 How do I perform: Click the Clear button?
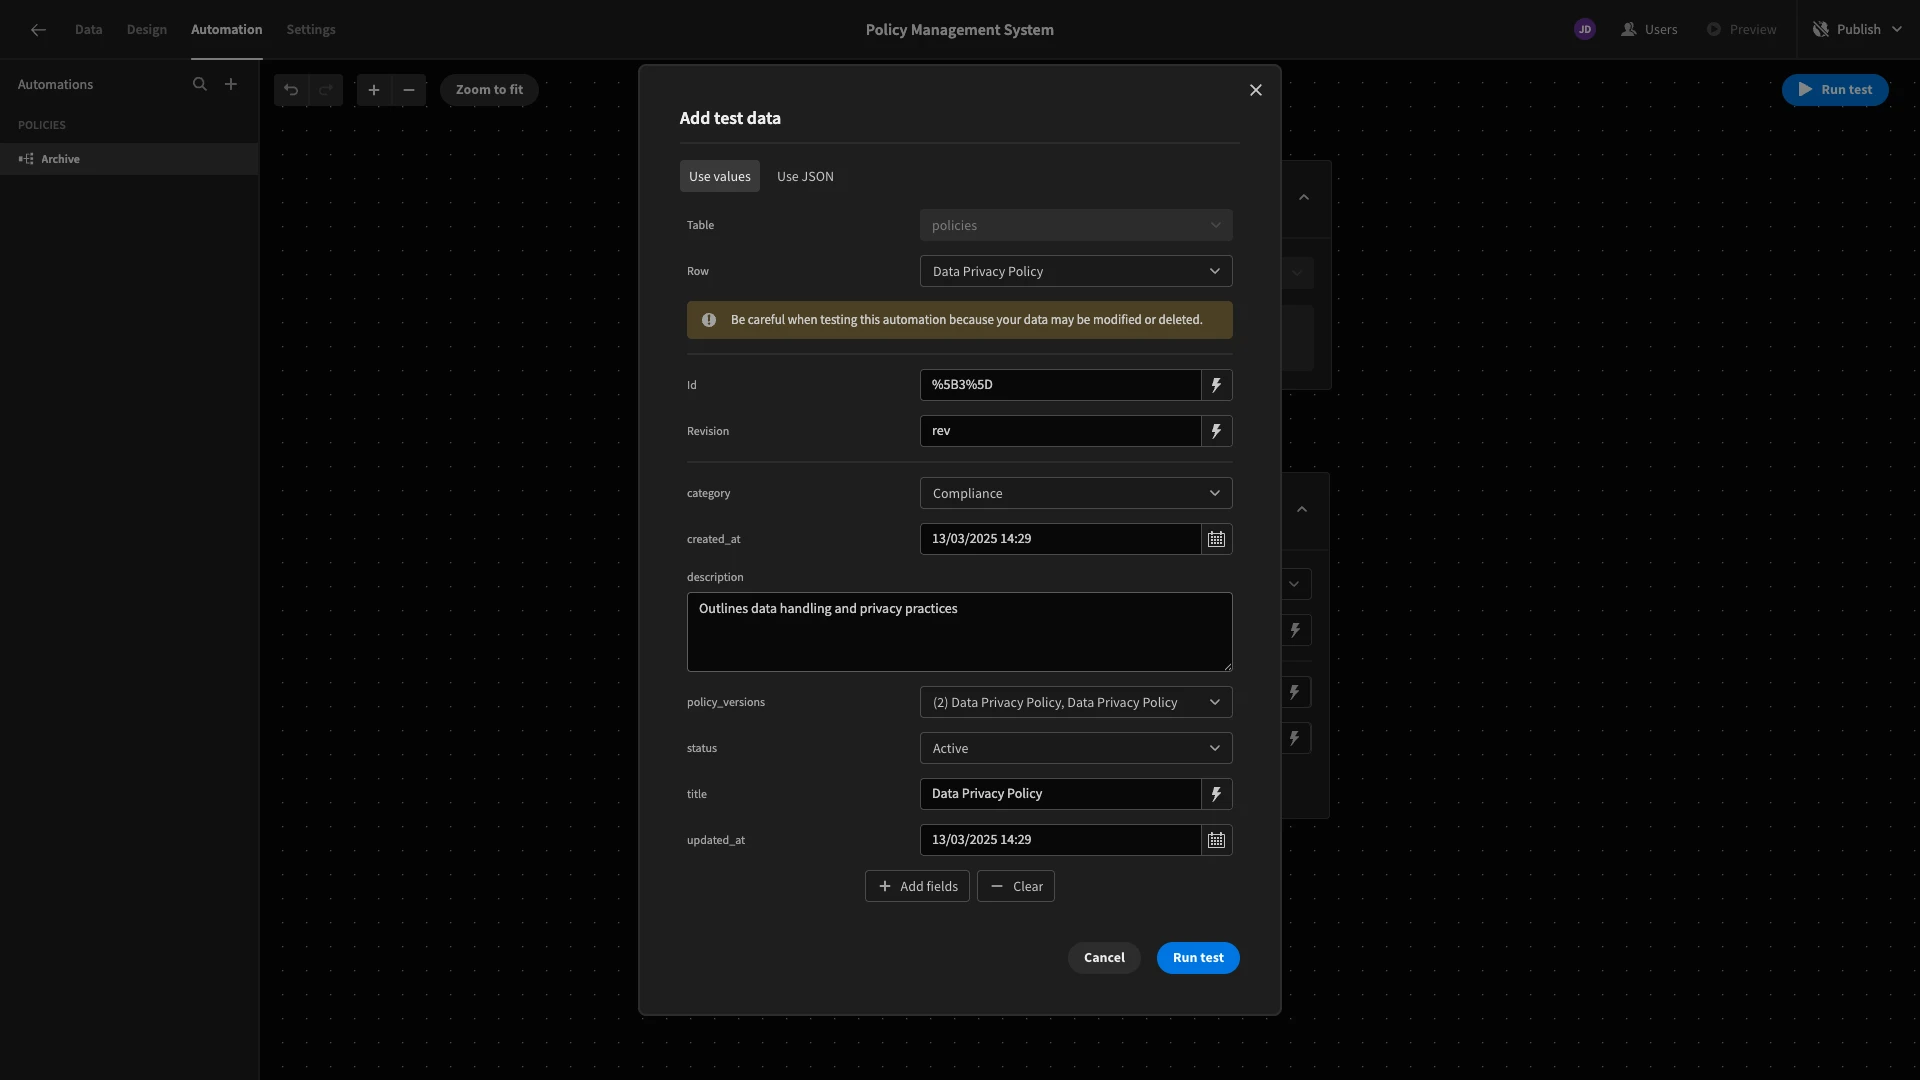click(1016, 887)
